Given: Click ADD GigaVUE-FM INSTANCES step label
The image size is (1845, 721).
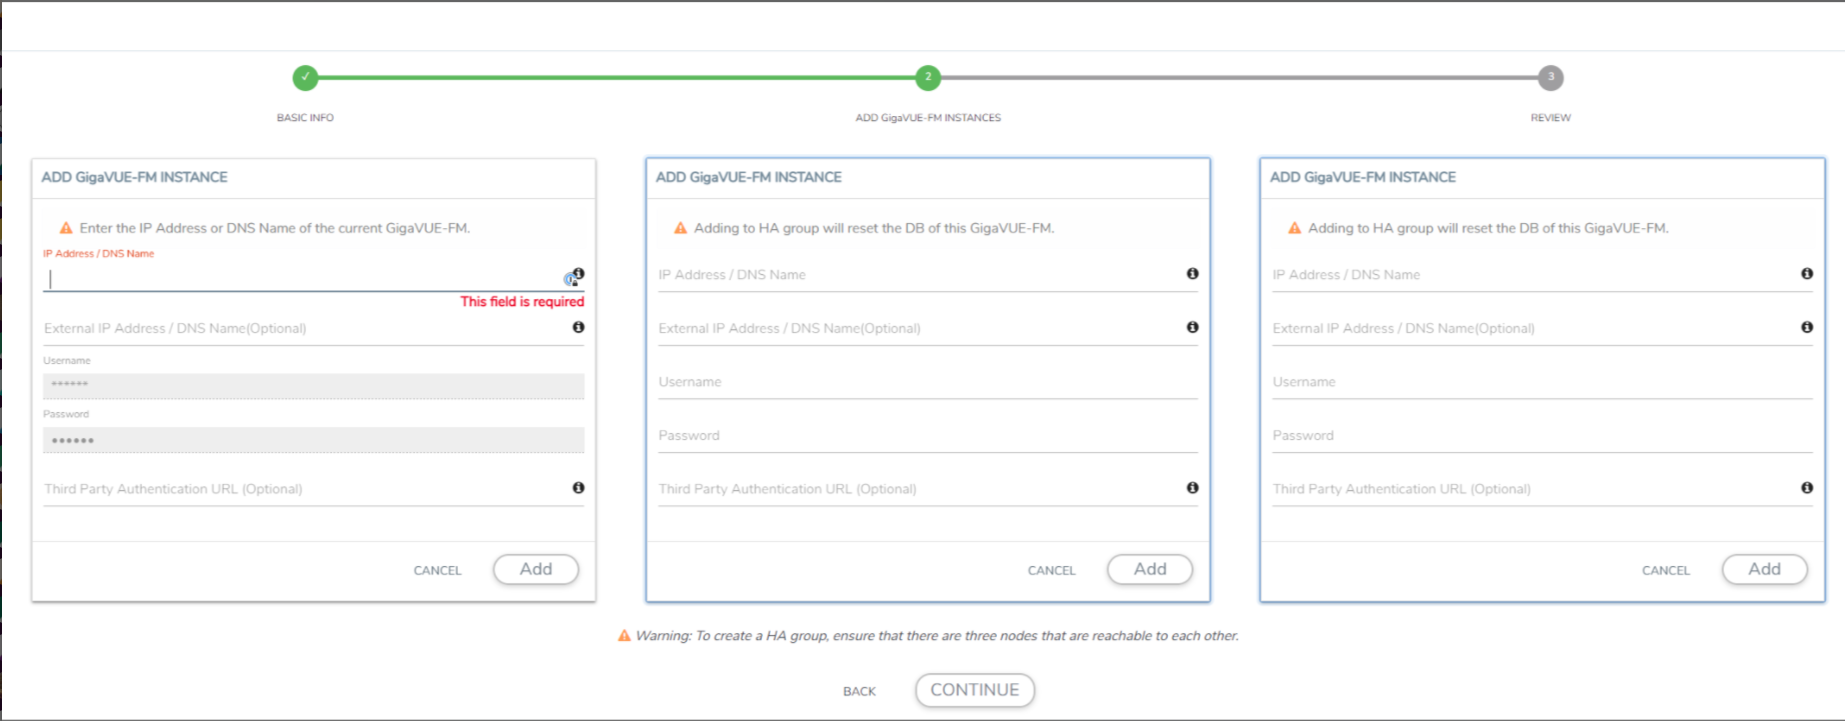Looking at the screenshot, I should (x=928, y=118).
